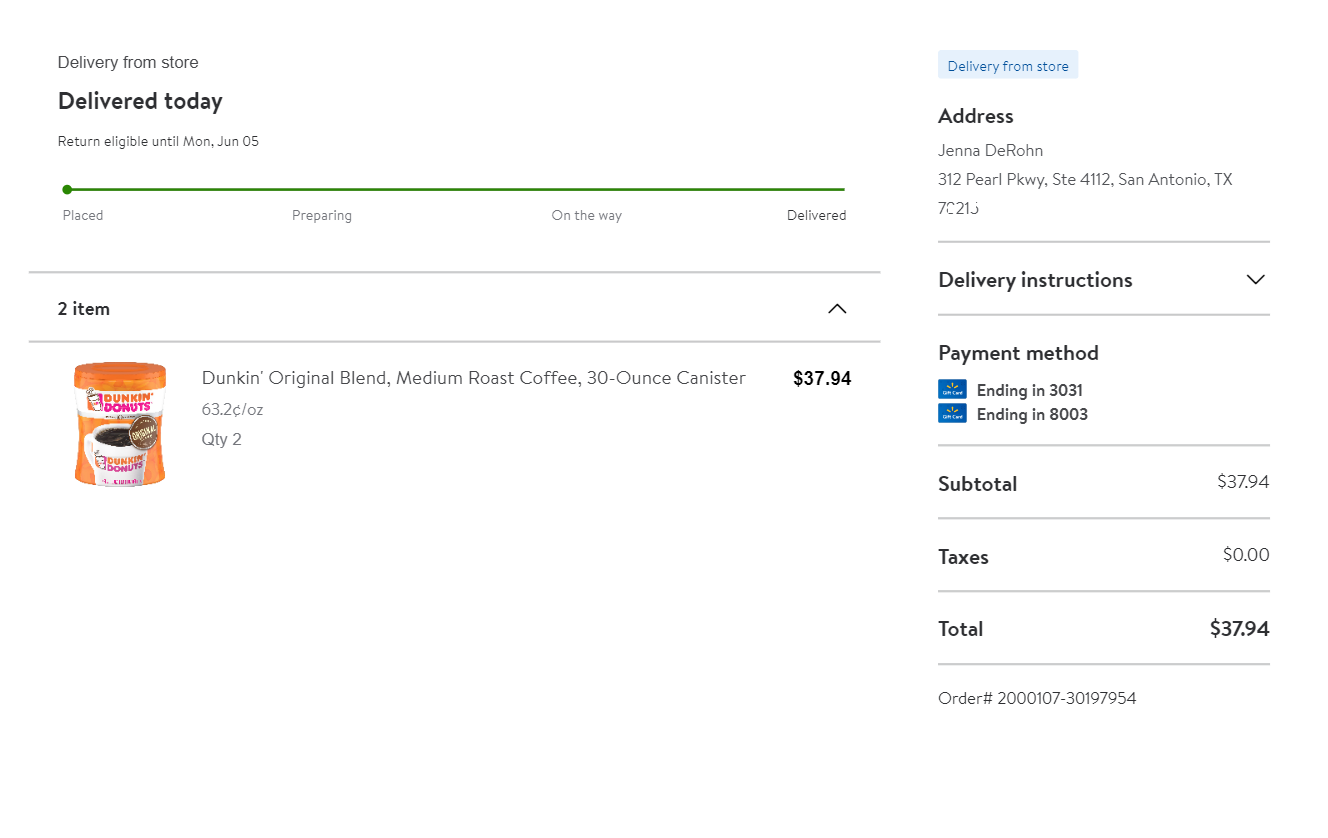This screenshot has height=838, width=1328.
Task: Expand the Delivery instructions chevron
Action: coord(1256,280)
